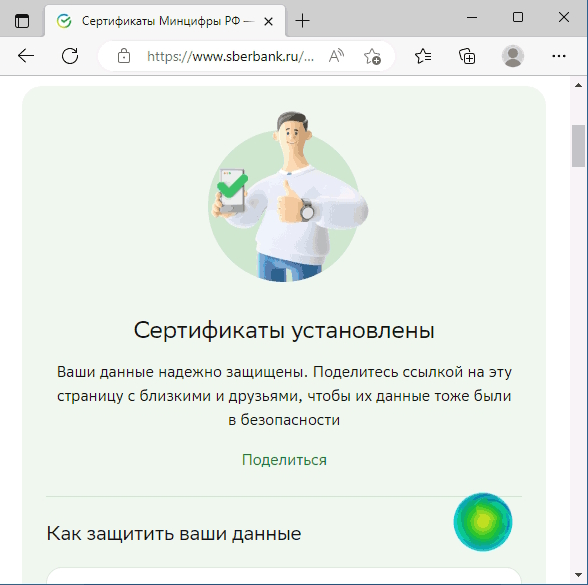
Task: Minimize the browser window
Action: click(472, 17)
